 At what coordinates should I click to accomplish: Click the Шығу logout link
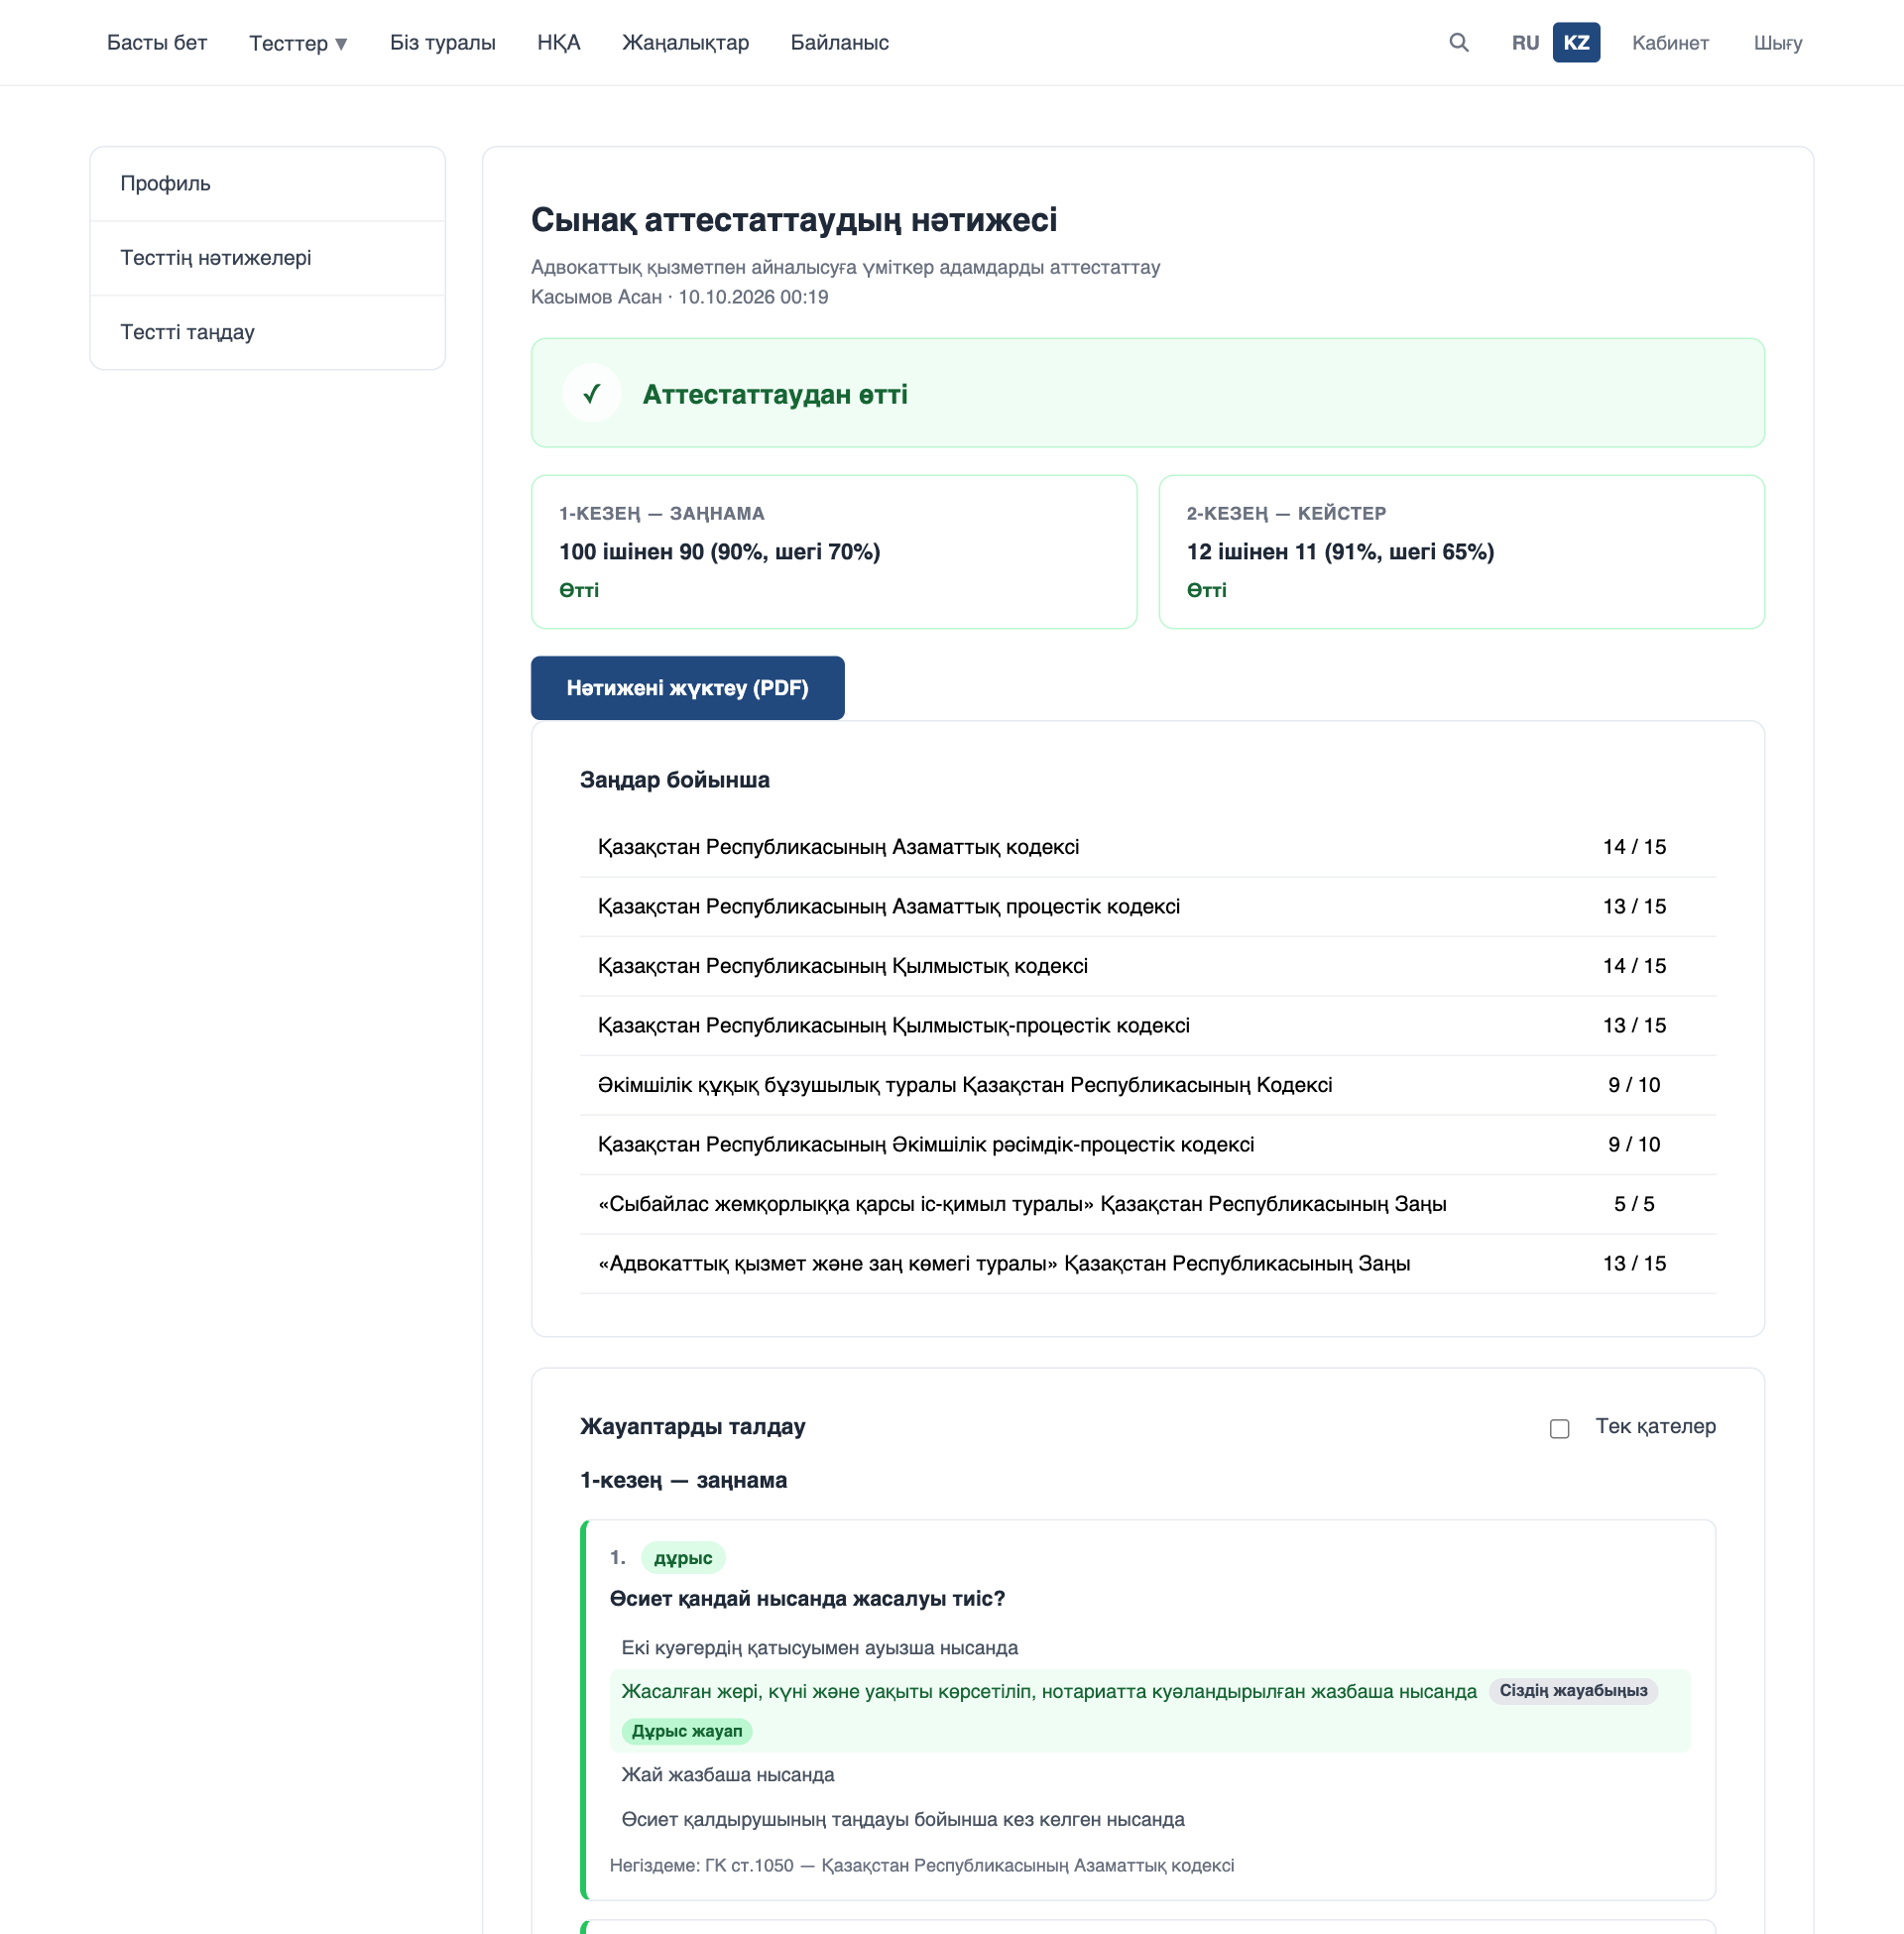[1777, 43]
